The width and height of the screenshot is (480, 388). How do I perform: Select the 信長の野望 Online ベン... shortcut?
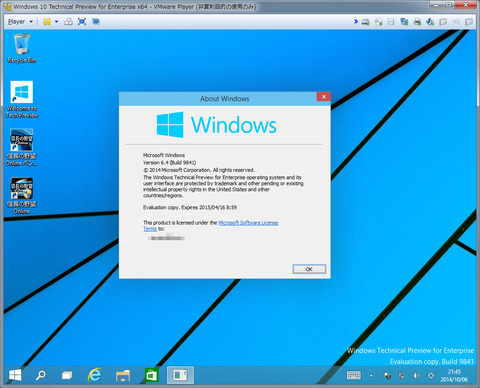click(21, 147)
